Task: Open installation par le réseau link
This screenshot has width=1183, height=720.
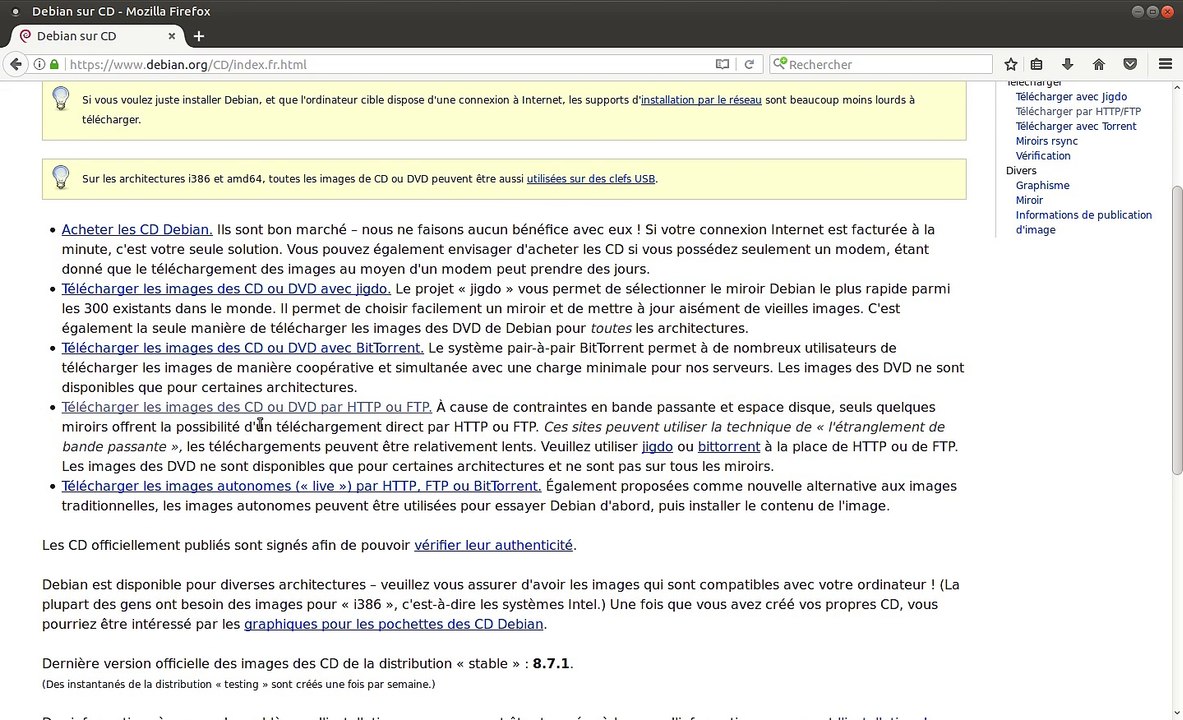Action: pos(701,100)
